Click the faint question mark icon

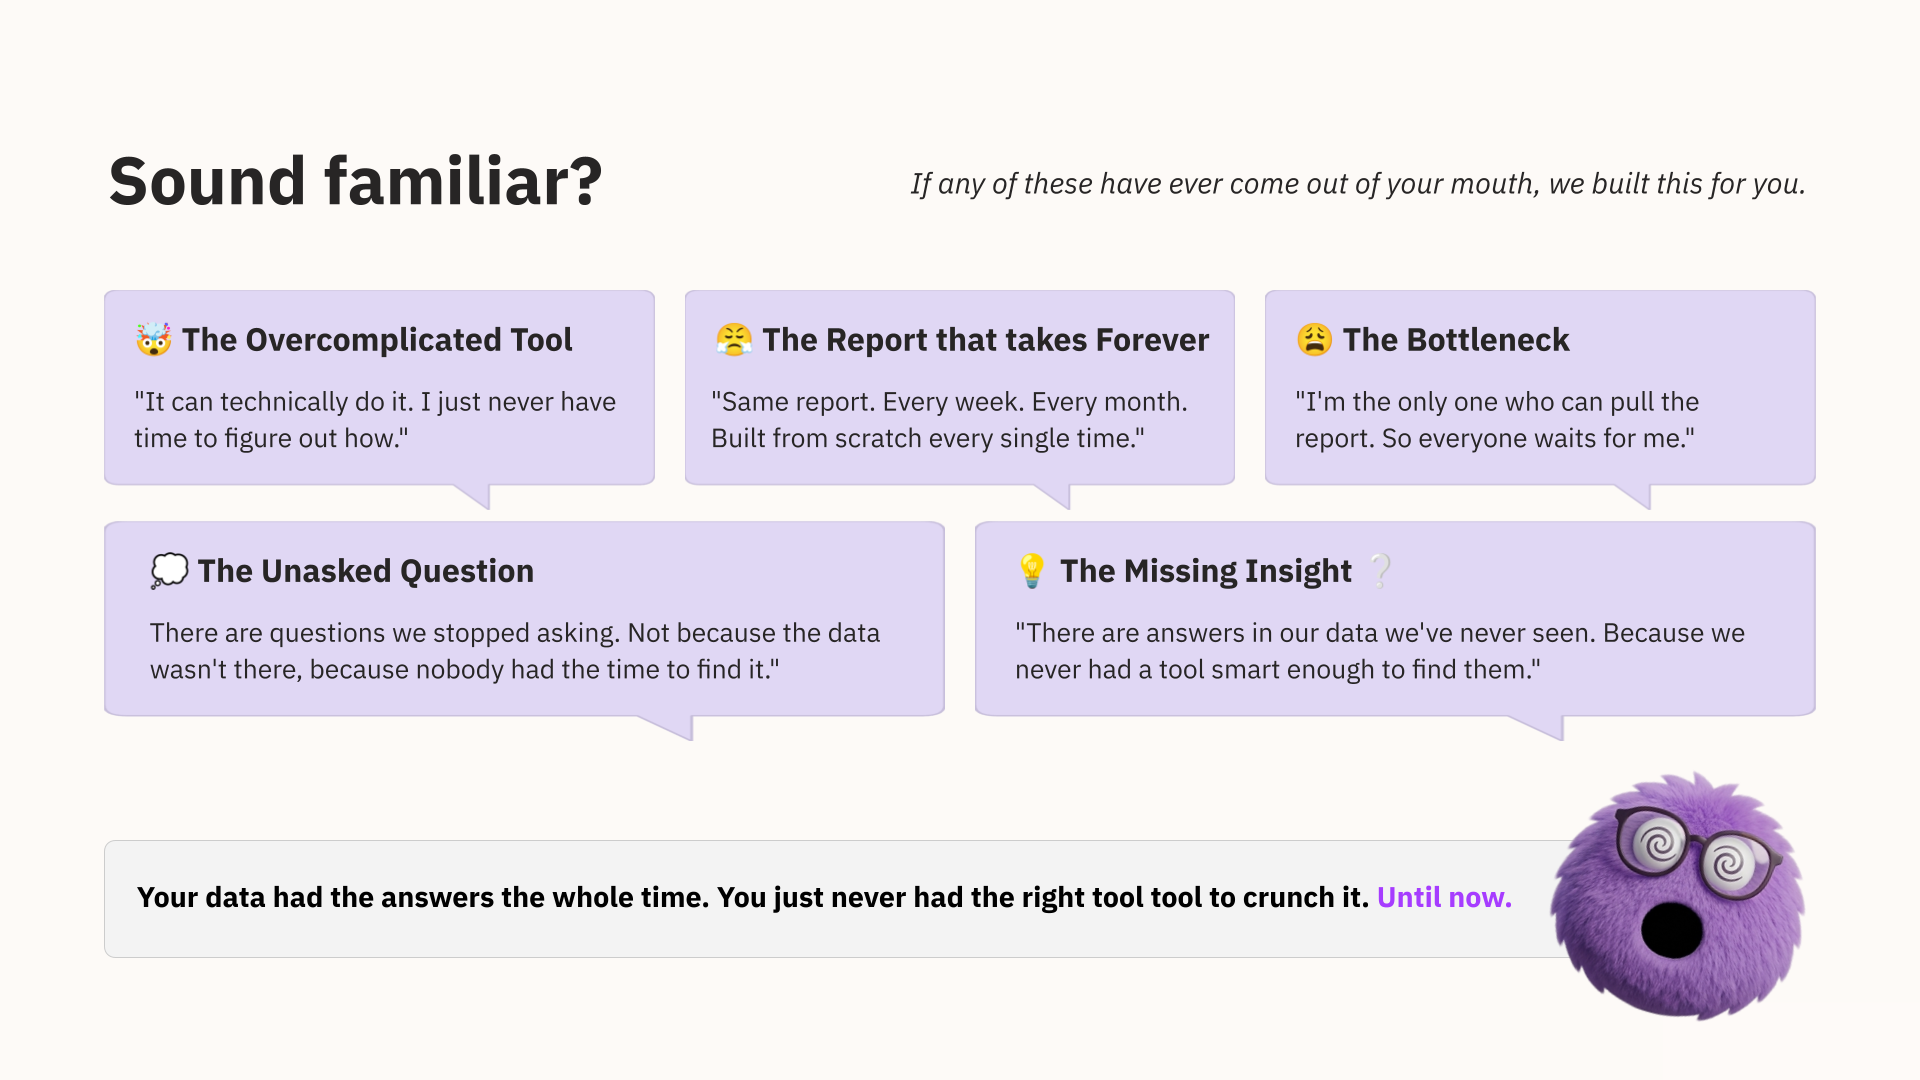pos(1380,571)
